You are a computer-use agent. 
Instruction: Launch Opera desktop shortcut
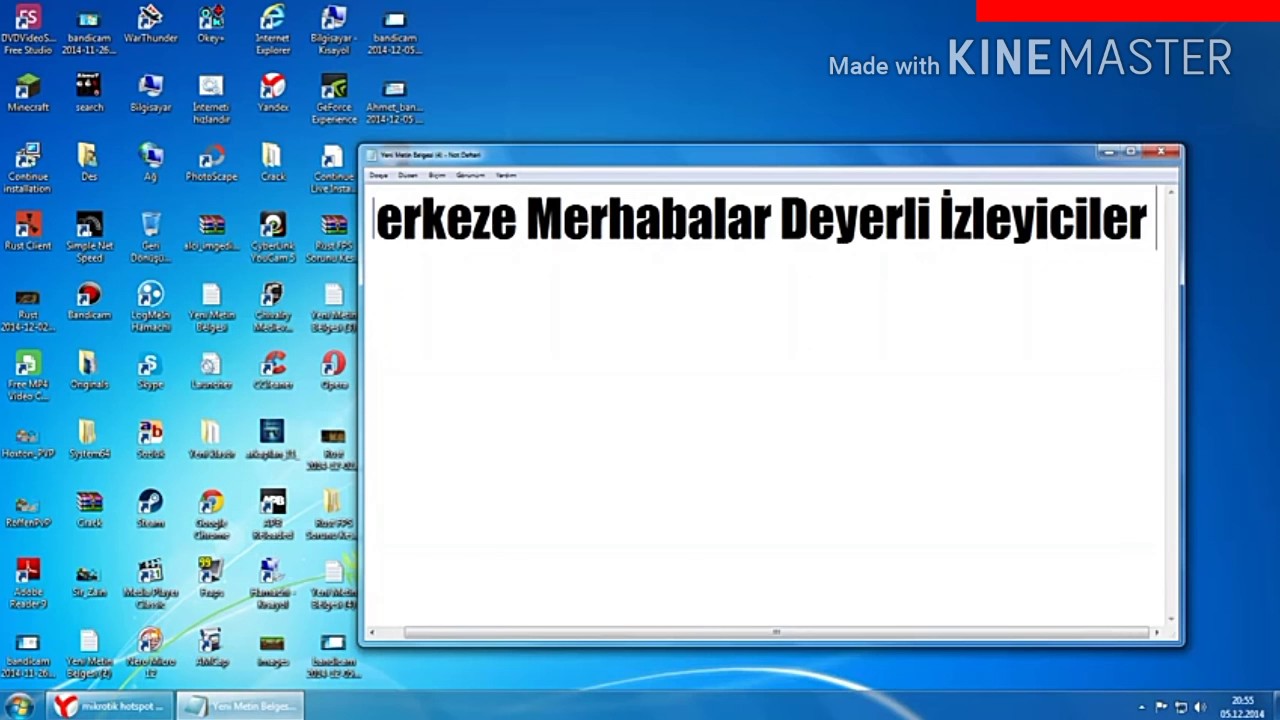pyautogui.click(x=333, y=369)
